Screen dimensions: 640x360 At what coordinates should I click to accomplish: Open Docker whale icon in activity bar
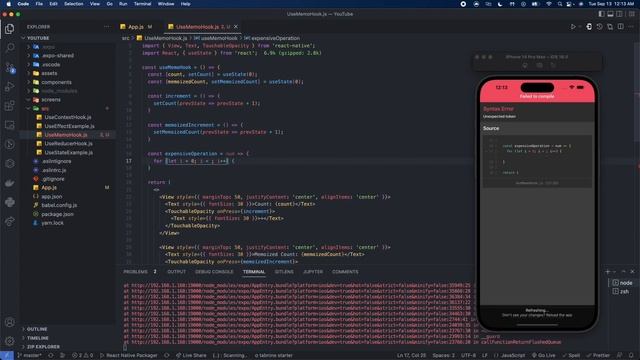tap(9, 183)
